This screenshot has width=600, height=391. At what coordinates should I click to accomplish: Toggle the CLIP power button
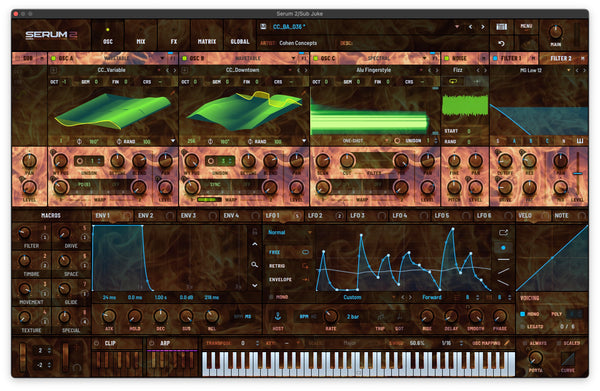pos(96,343)
